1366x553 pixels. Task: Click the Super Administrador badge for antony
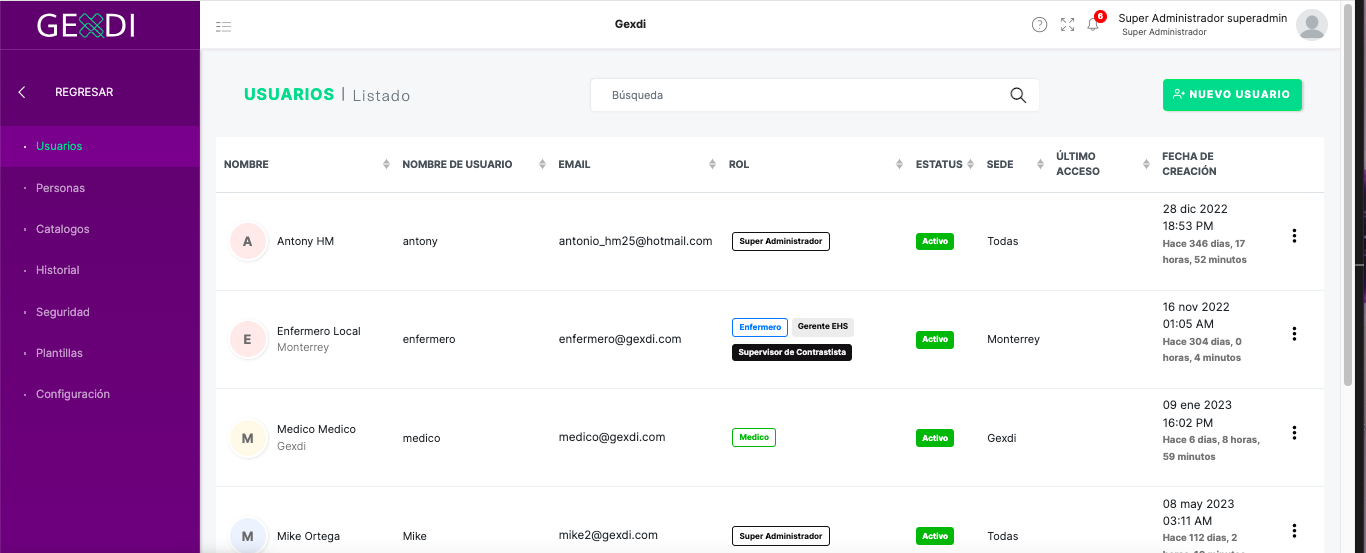tap(780, 241)
